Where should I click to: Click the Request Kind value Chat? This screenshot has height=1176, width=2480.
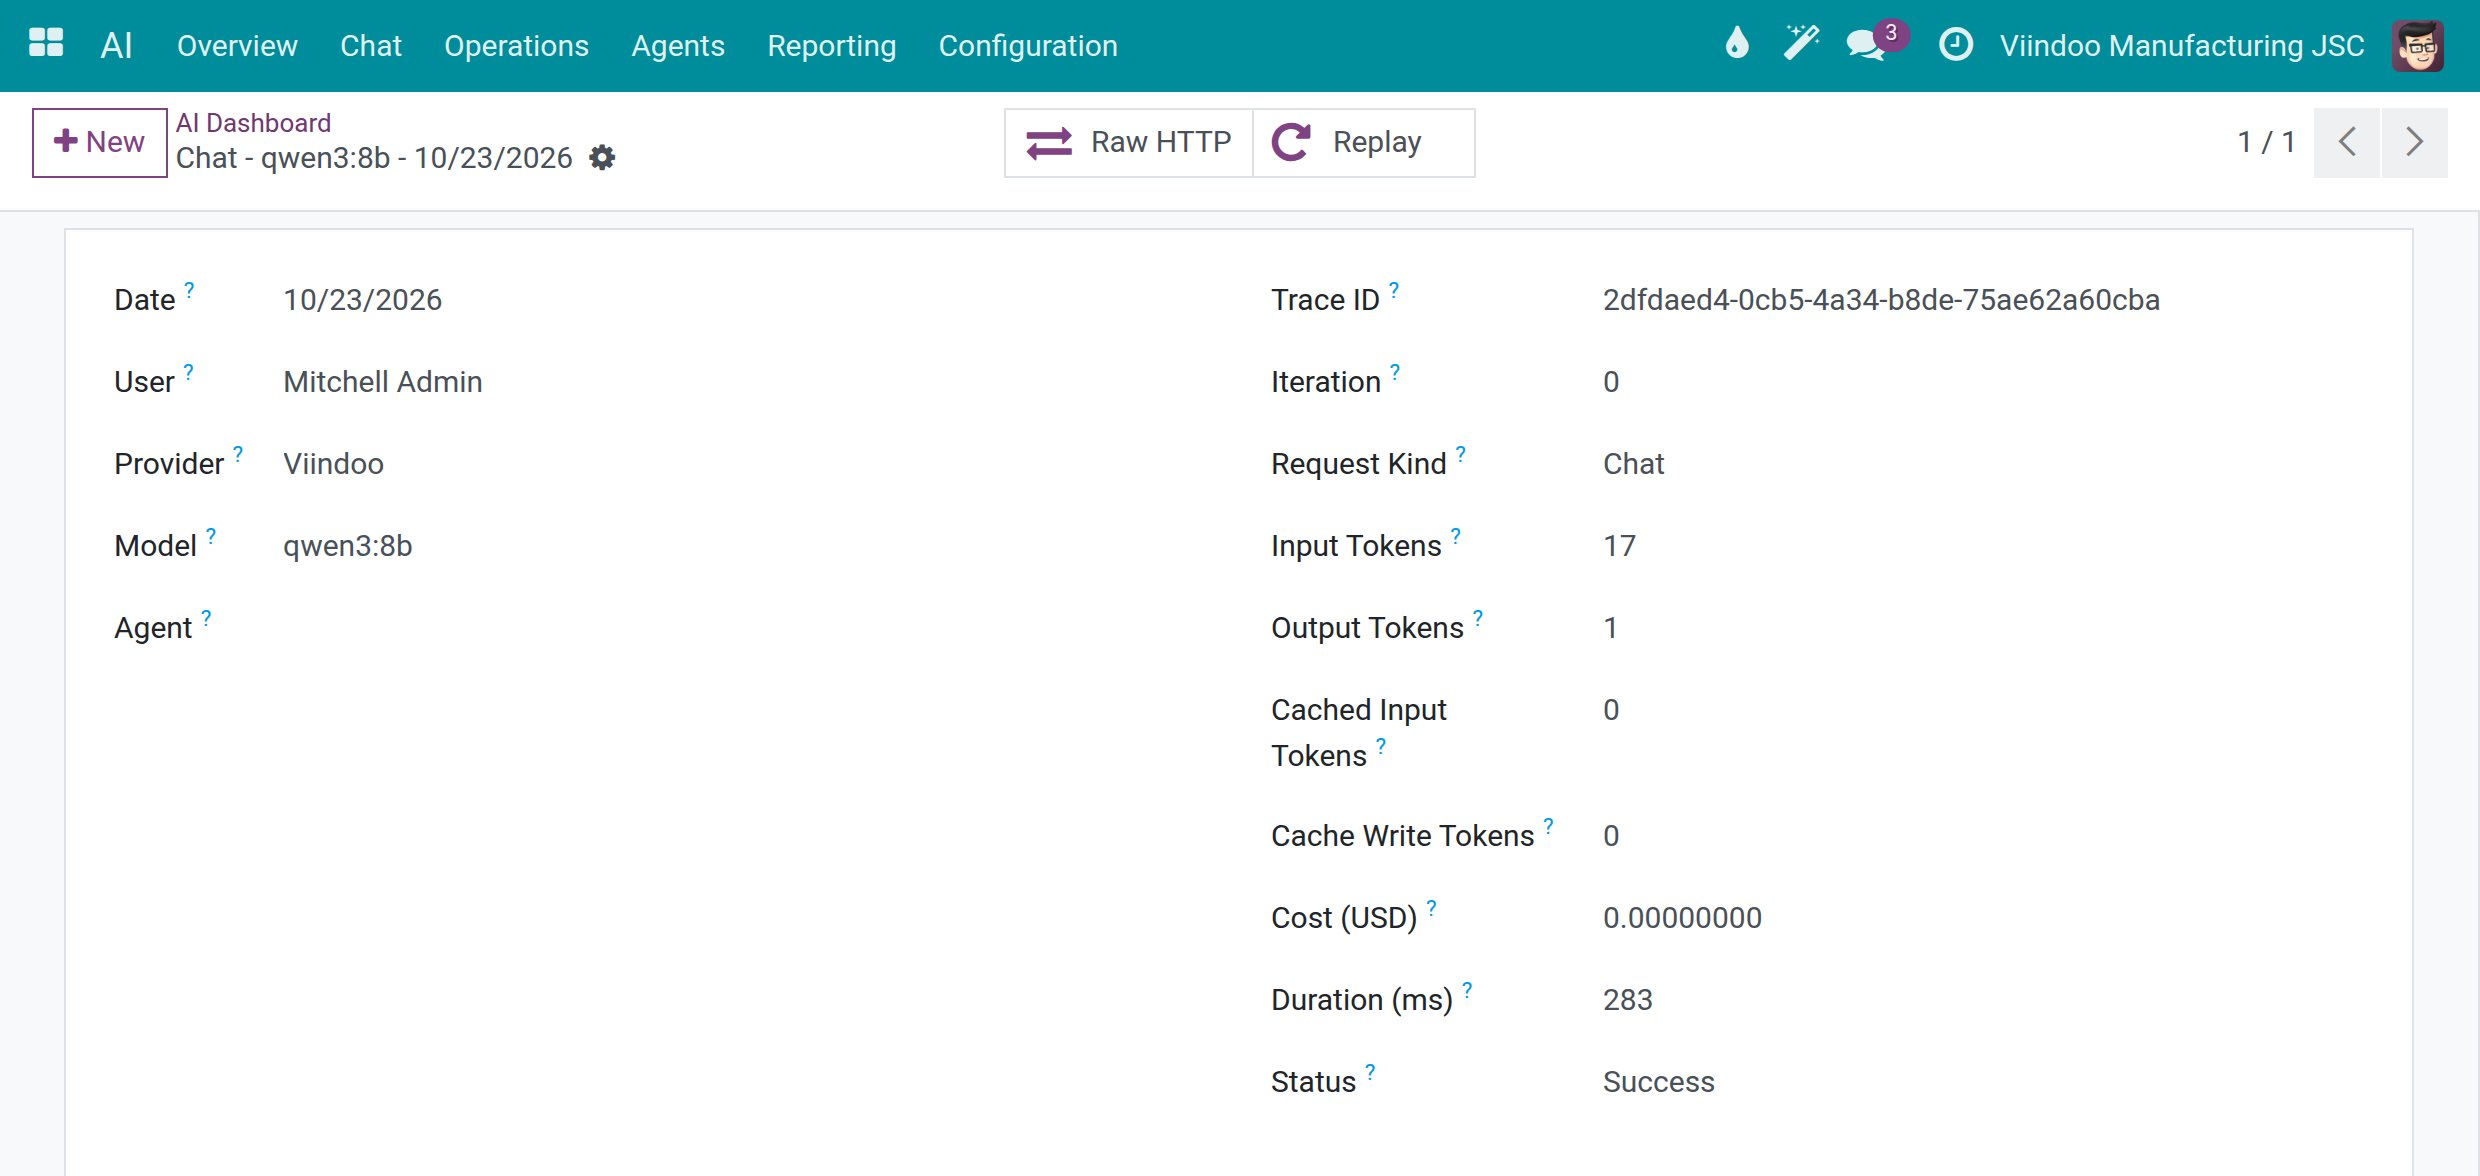(1633, 463)
